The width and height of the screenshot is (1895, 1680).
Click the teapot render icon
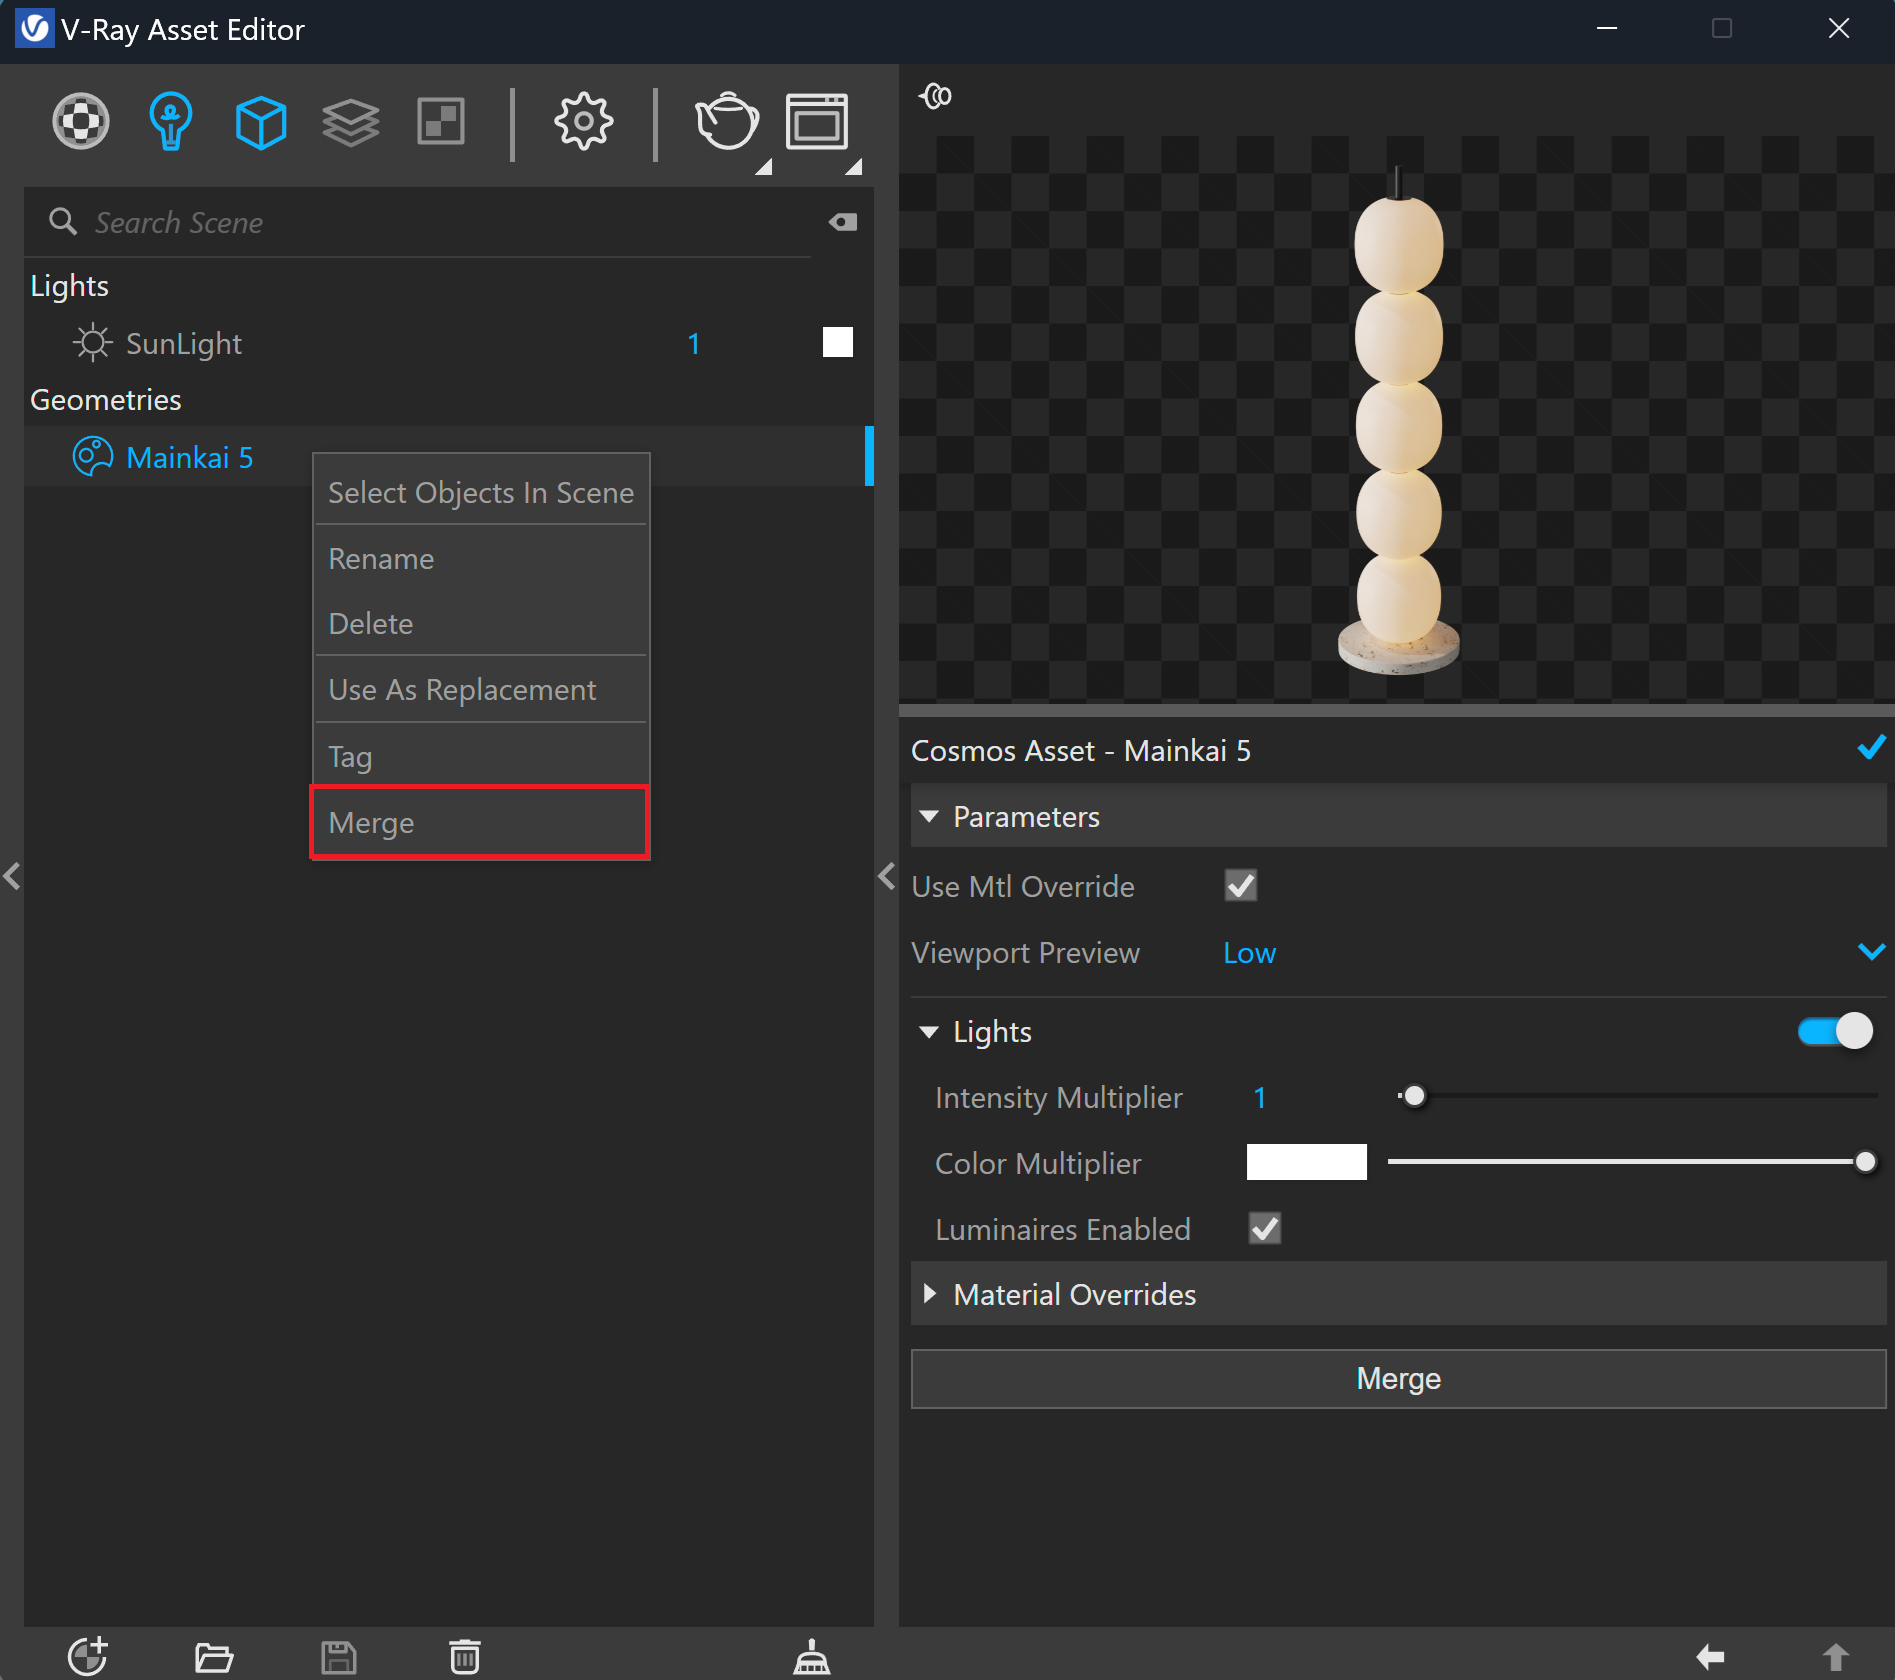tap(727, 122)
